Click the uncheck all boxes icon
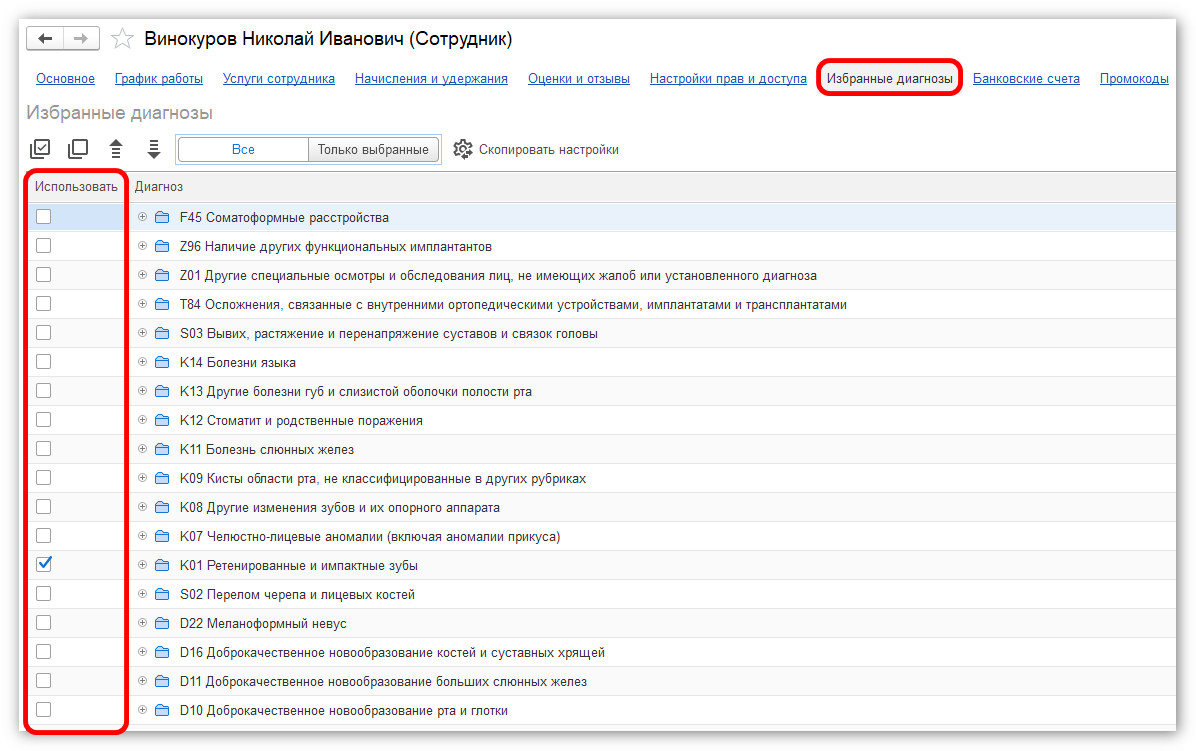This screenshot has height=751, width=1196. [x=78, y=149]
